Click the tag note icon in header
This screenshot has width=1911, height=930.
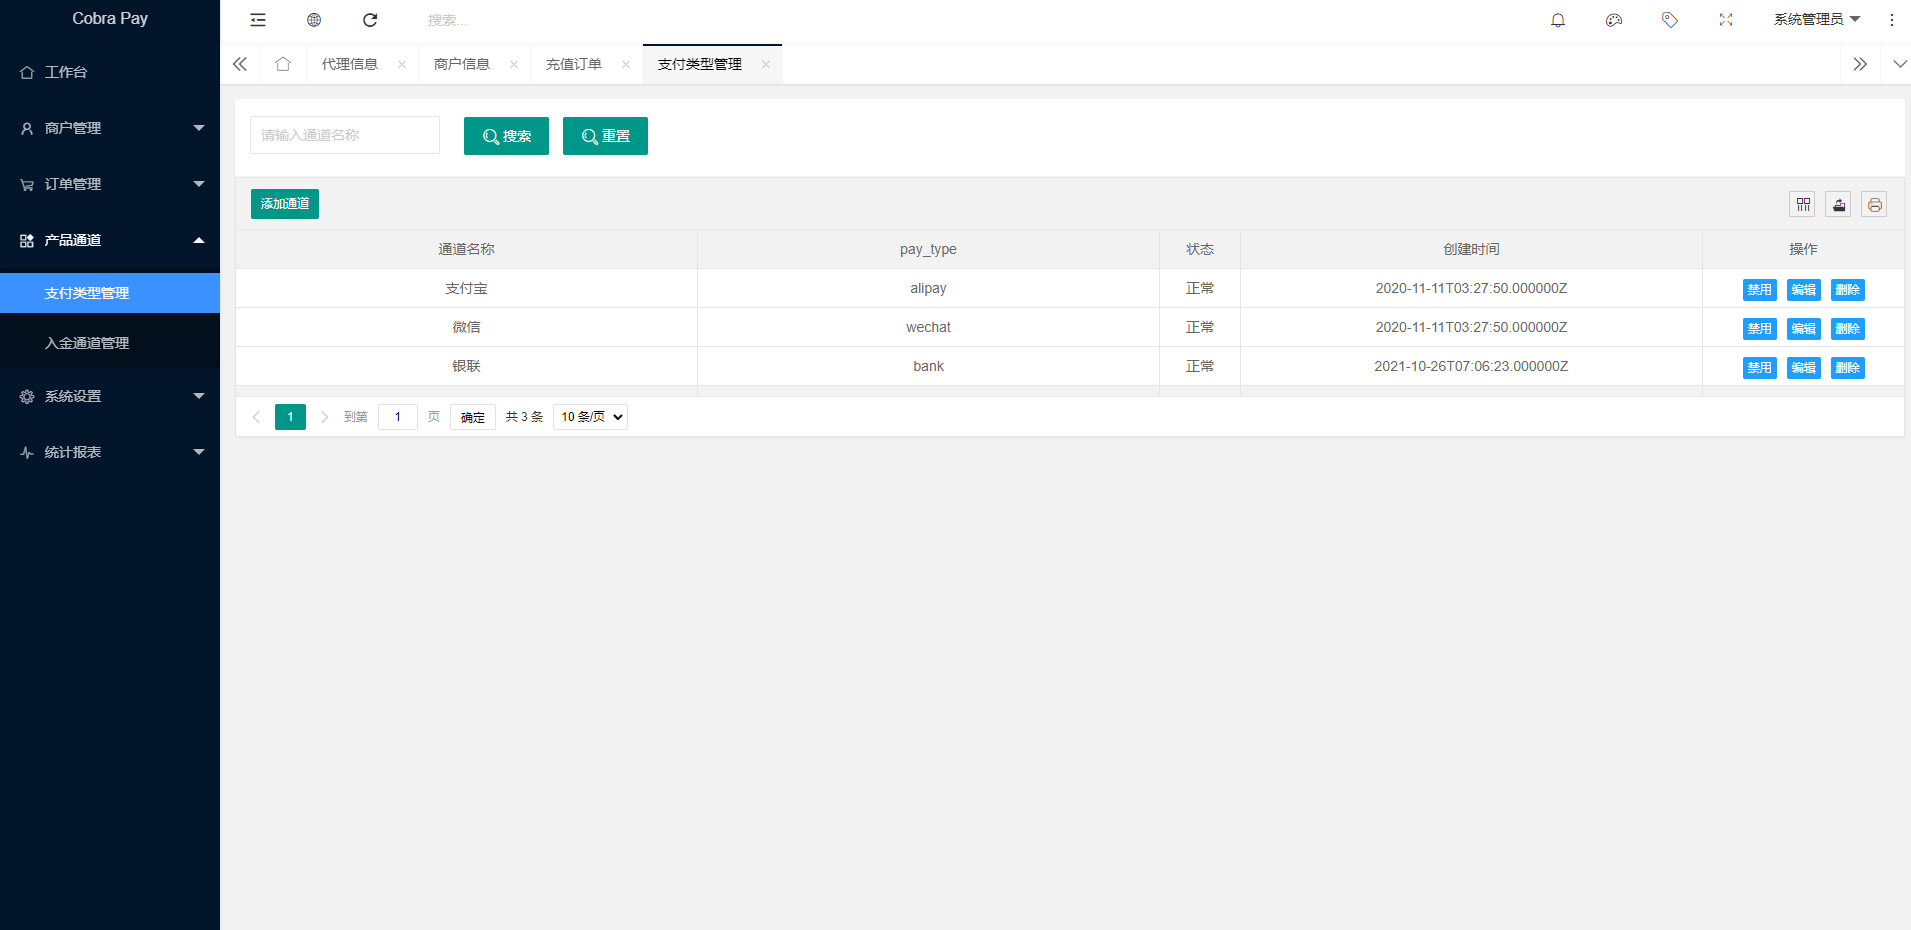pos(1670,20)
